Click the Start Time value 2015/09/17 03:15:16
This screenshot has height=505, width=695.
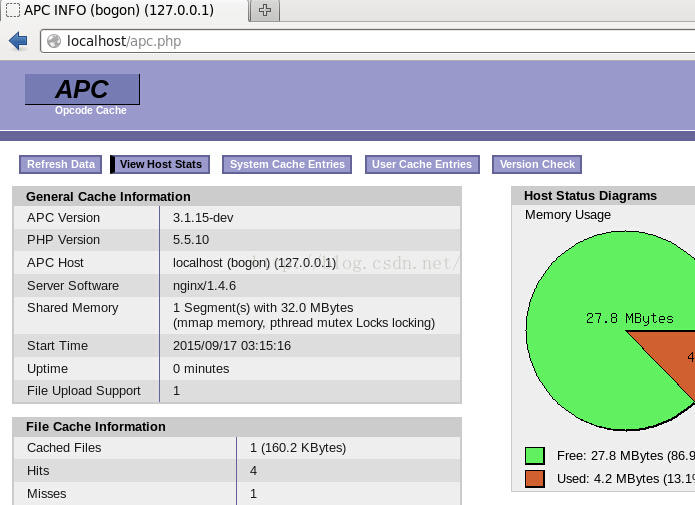(232, 346)
